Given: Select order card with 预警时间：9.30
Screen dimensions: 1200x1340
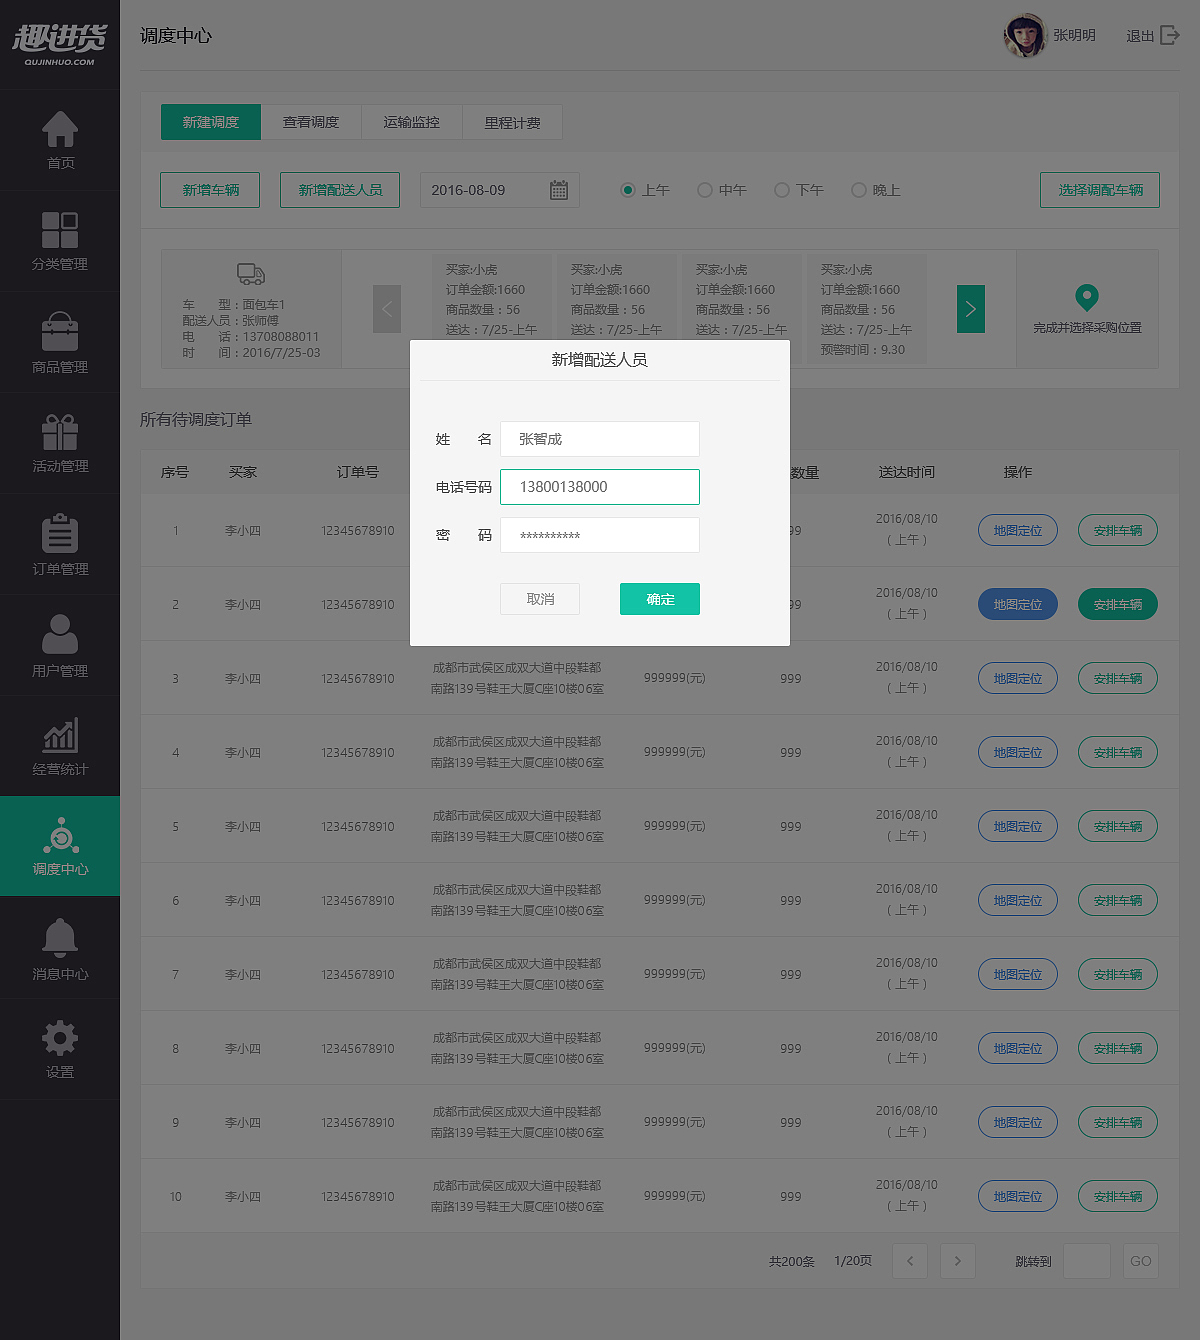Looking at the screenshot, I should [867, 309].
